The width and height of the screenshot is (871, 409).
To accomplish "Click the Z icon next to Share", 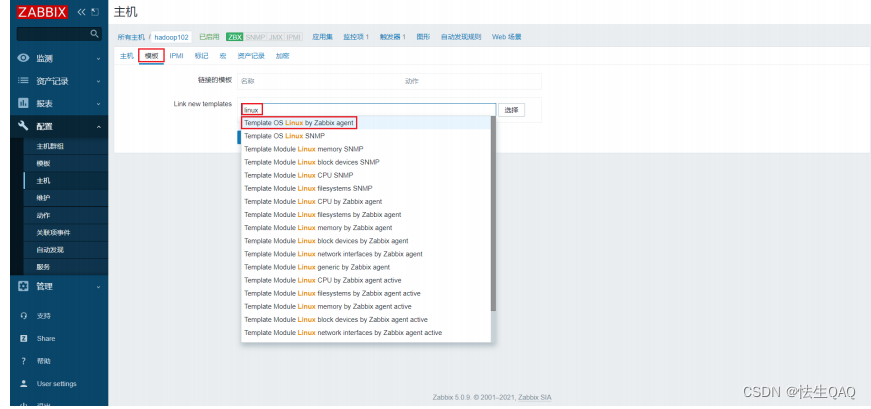I will coord(23,338).
